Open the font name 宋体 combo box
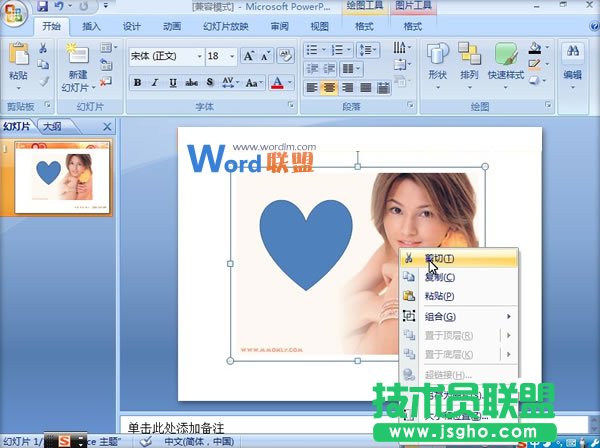This screenshot has height=448, width=600. [166, 57]
